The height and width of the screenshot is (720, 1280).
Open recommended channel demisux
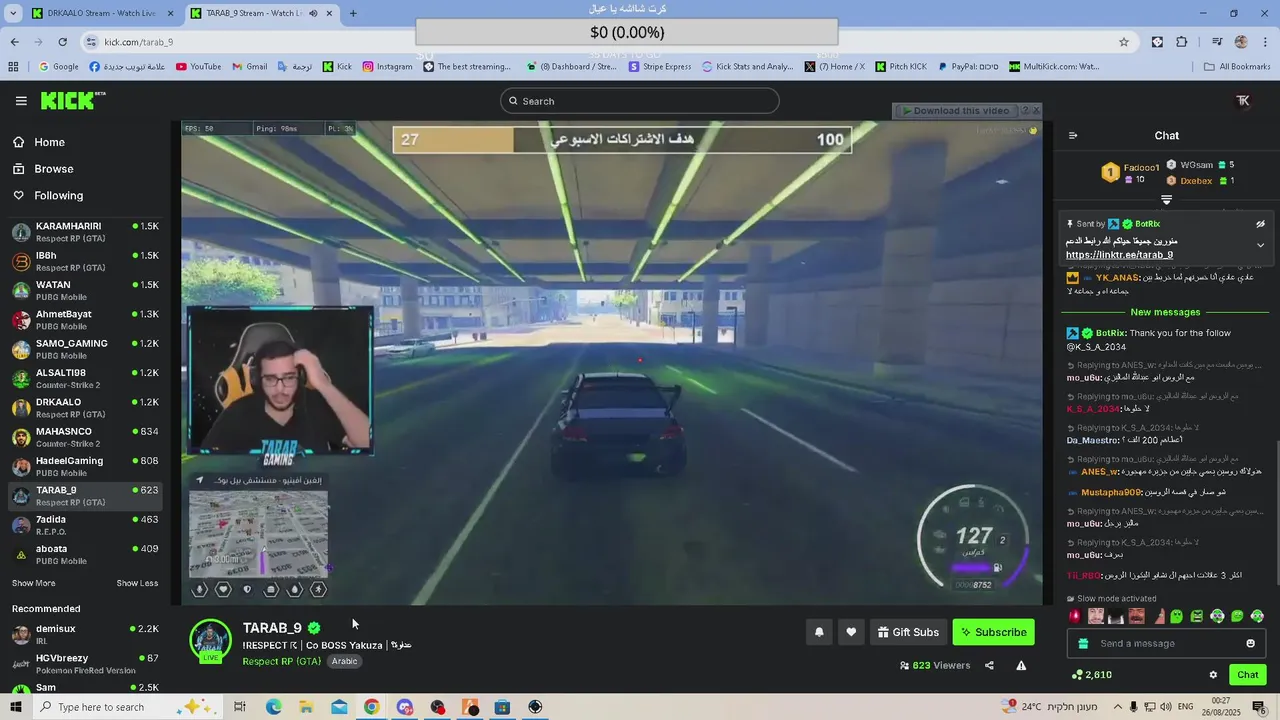click(85, 634)
